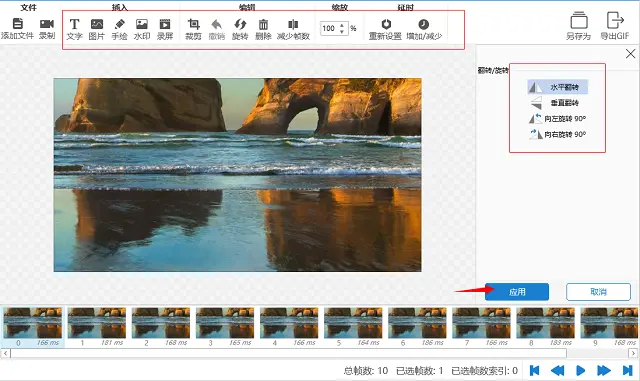Click the 另存为 save as icon
Image resolution: width=640 pixels, height=381 pixels.
point(579,20)
